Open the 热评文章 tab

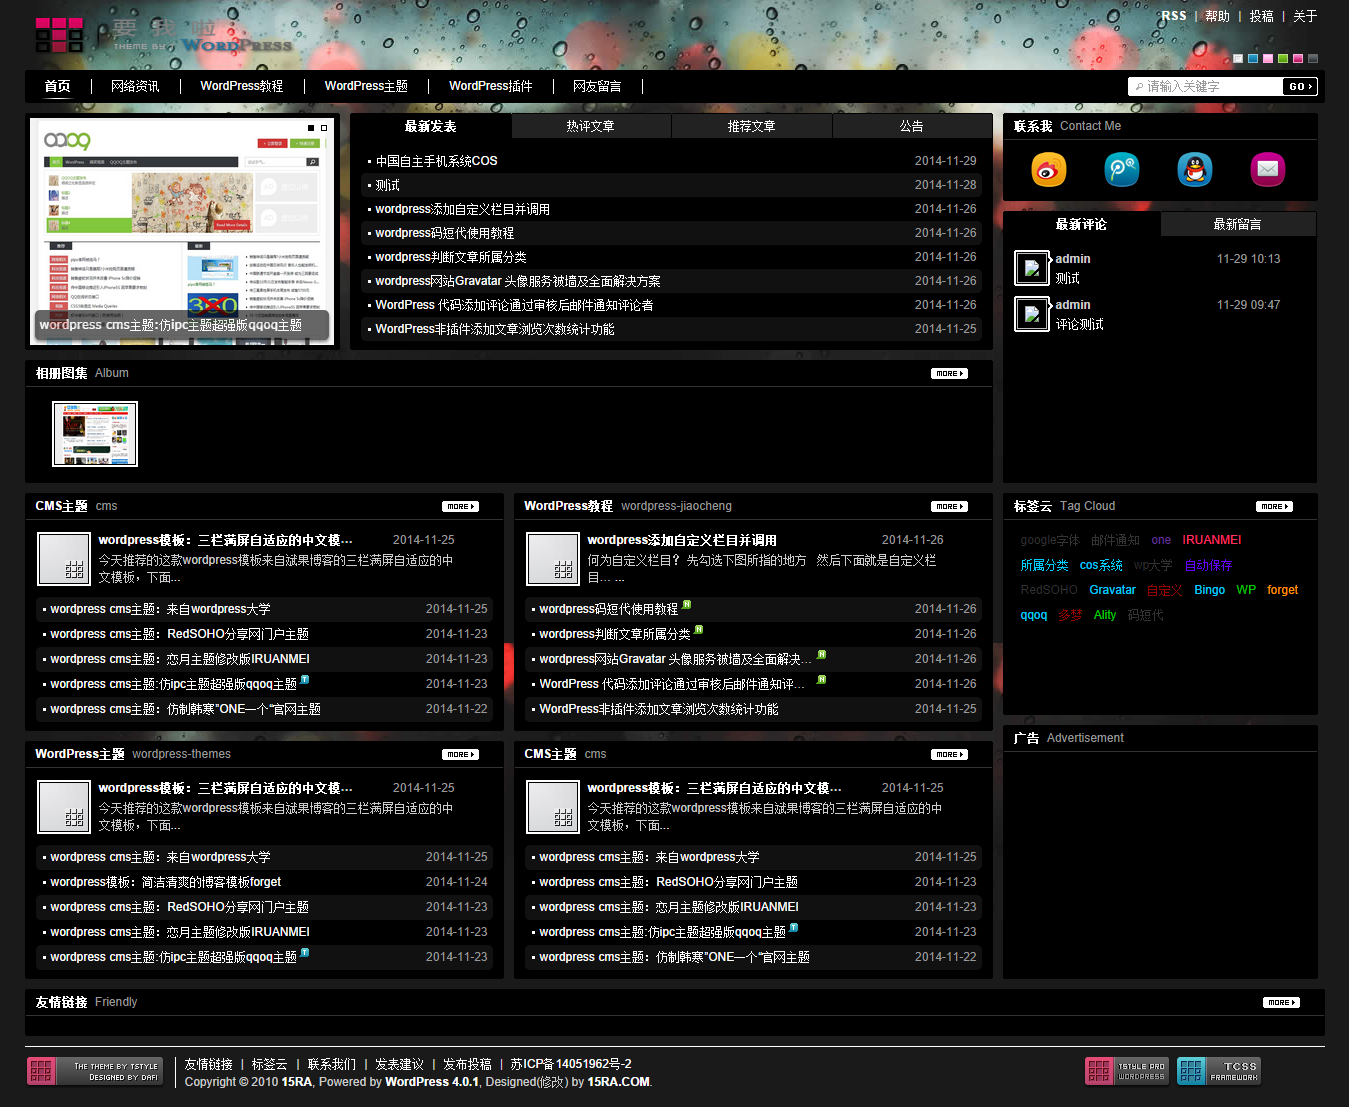[590, 127]
